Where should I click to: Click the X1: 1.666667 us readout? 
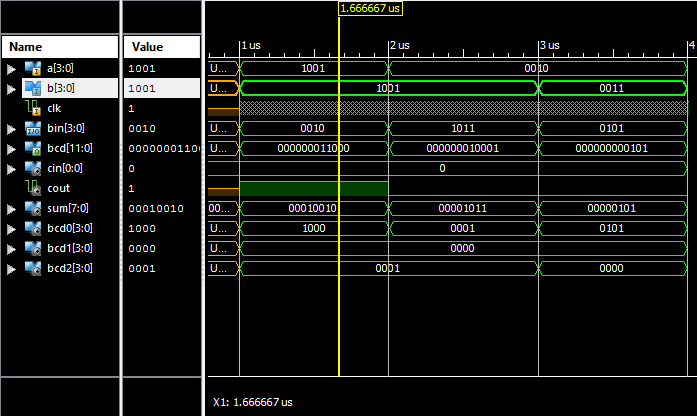252,402
